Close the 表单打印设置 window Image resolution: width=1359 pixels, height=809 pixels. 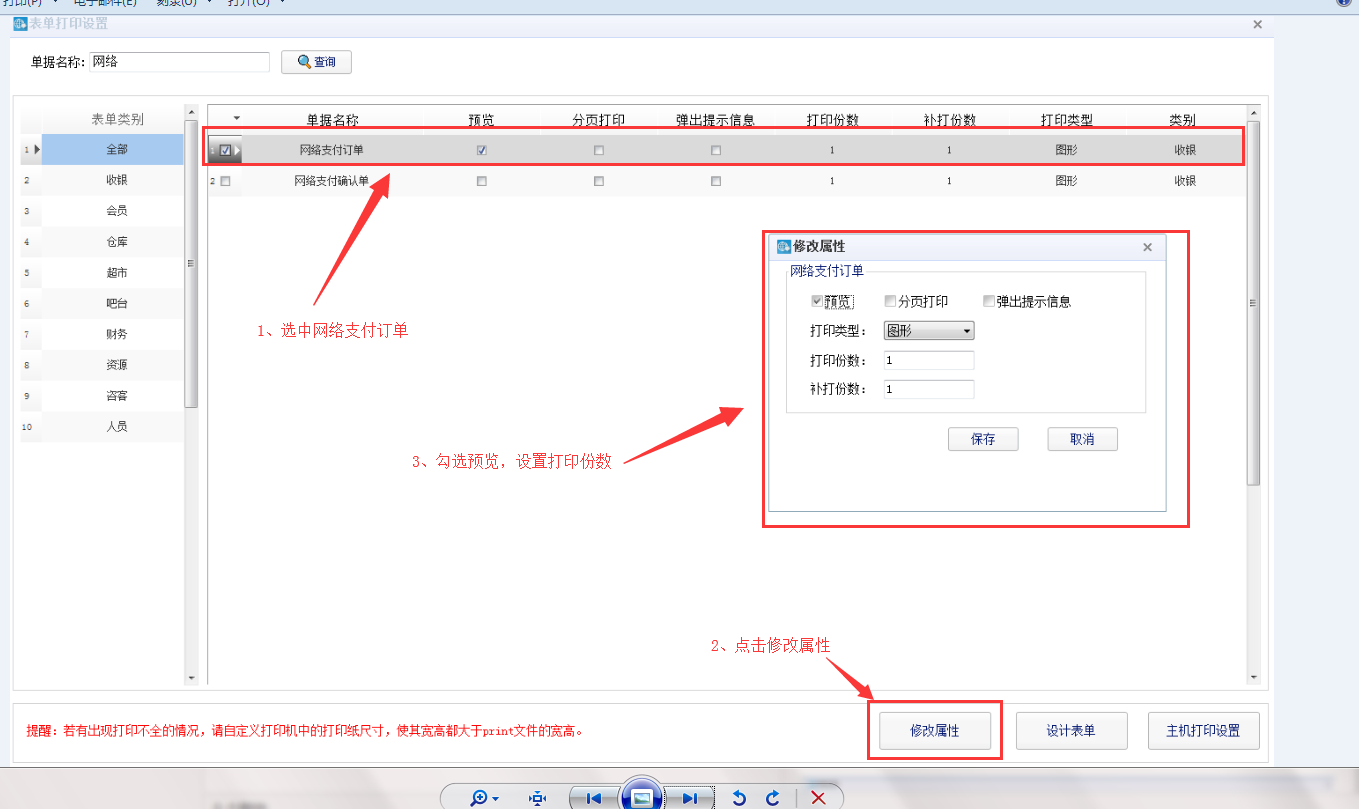(1257, 24)
